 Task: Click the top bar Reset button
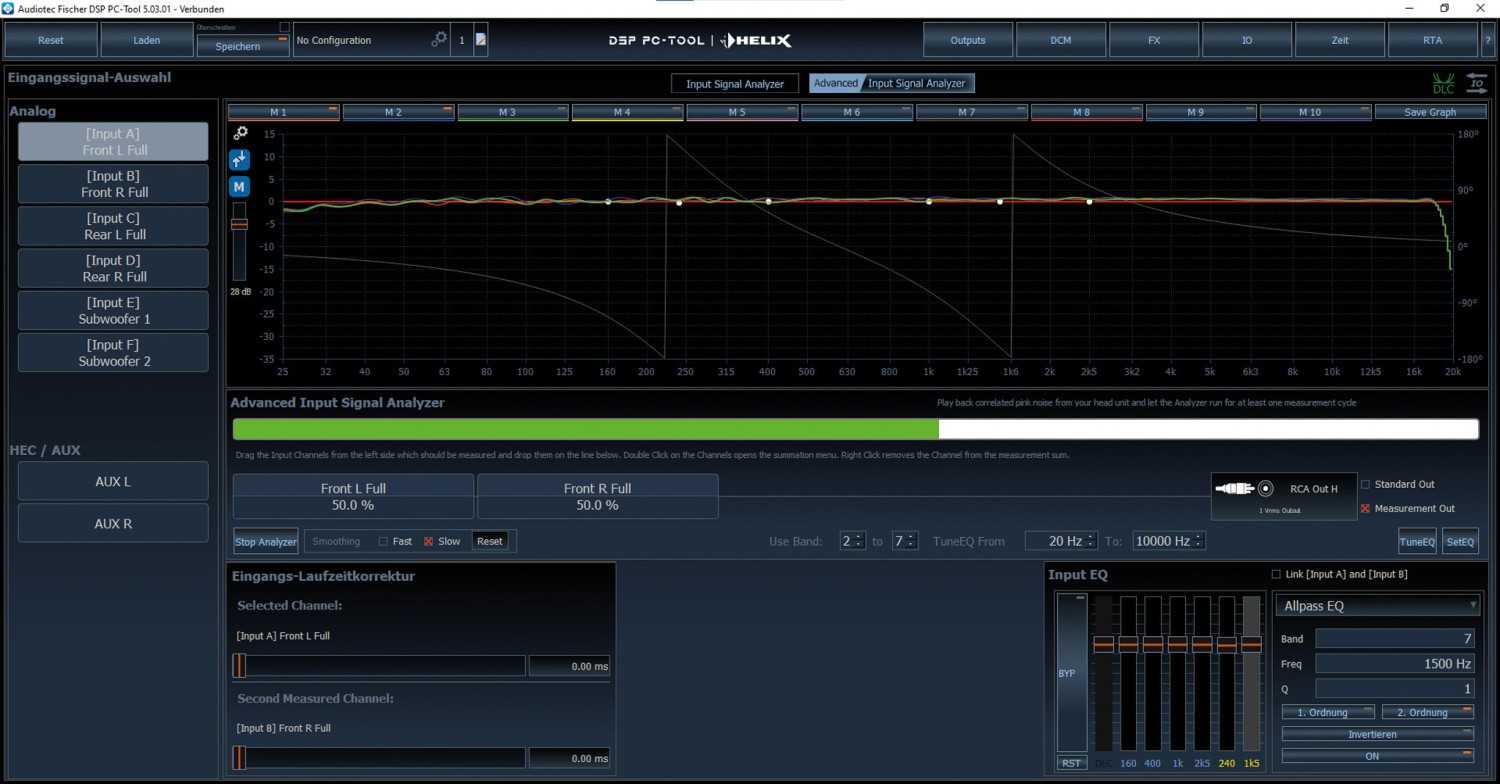(51, 40)
